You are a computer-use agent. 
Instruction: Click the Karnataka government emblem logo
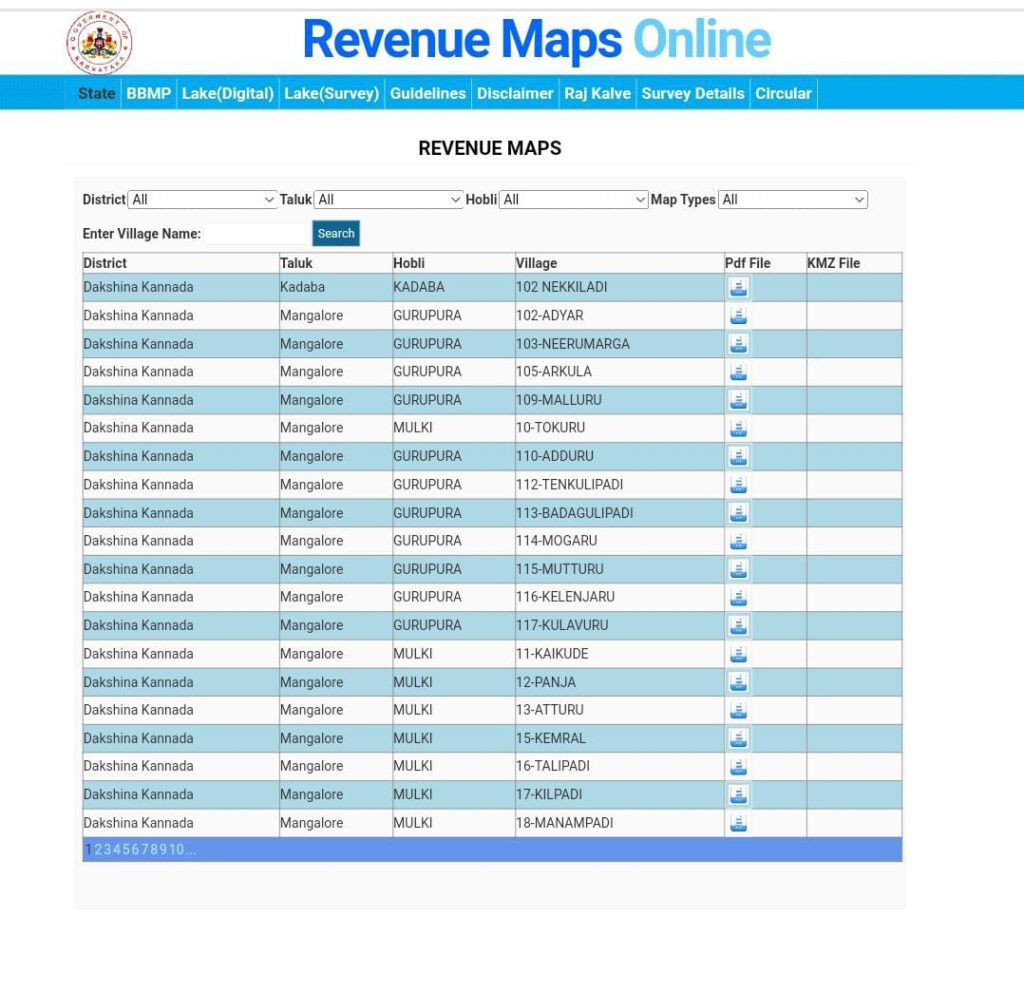99,42
